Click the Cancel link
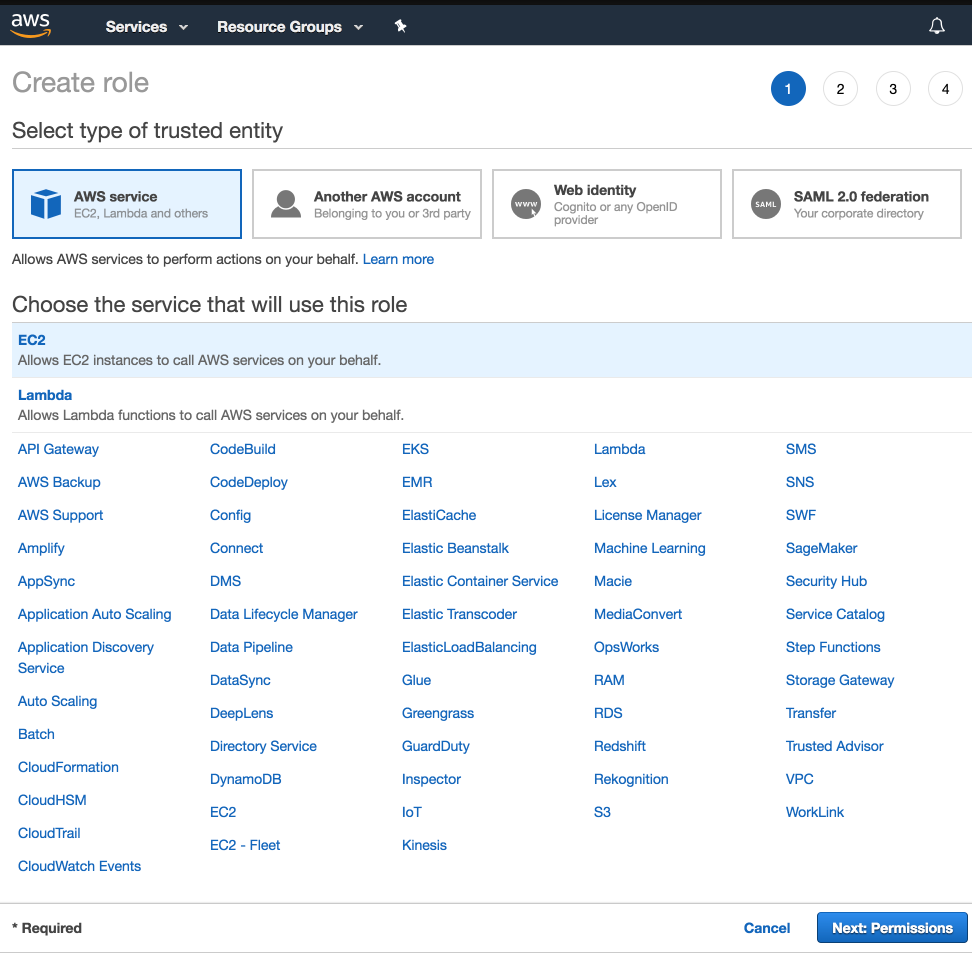Screen dimensions: 972x953 click(x=767, y=928)
